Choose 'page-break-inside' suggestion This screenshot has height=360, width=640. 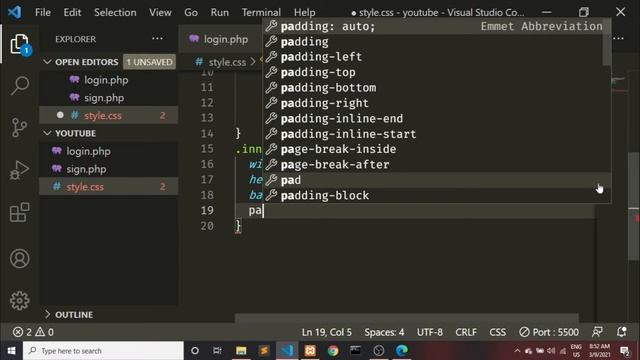[436, 149]
